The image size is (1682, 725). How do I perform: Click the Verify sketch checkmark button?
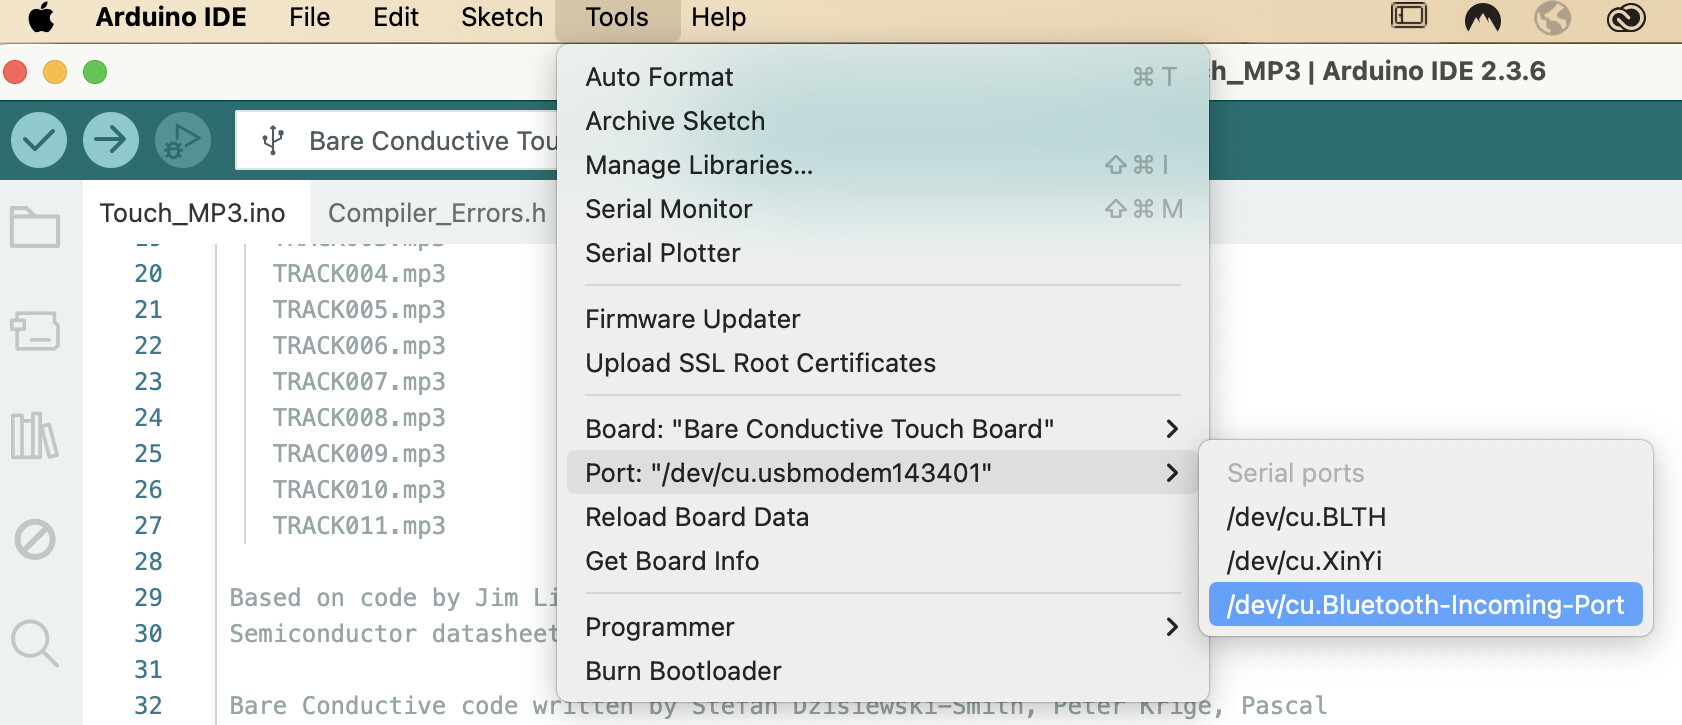click(39, 139)
